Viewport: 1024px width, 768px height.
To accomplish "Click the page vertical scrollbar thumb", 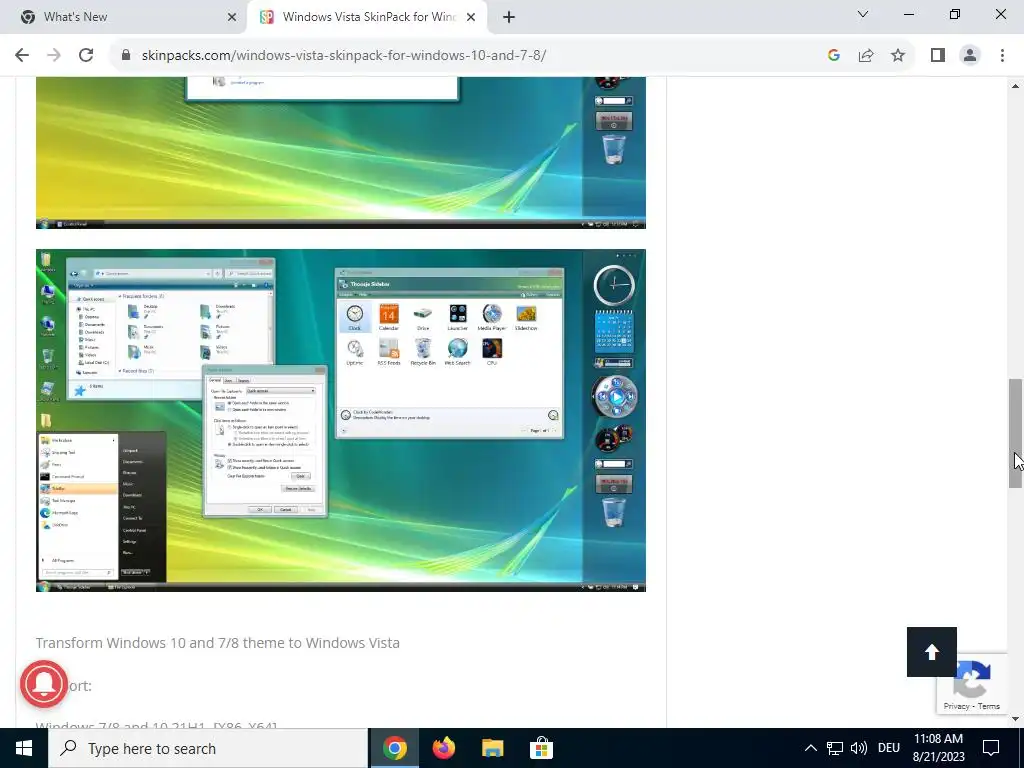I will tap(1016, 433).
